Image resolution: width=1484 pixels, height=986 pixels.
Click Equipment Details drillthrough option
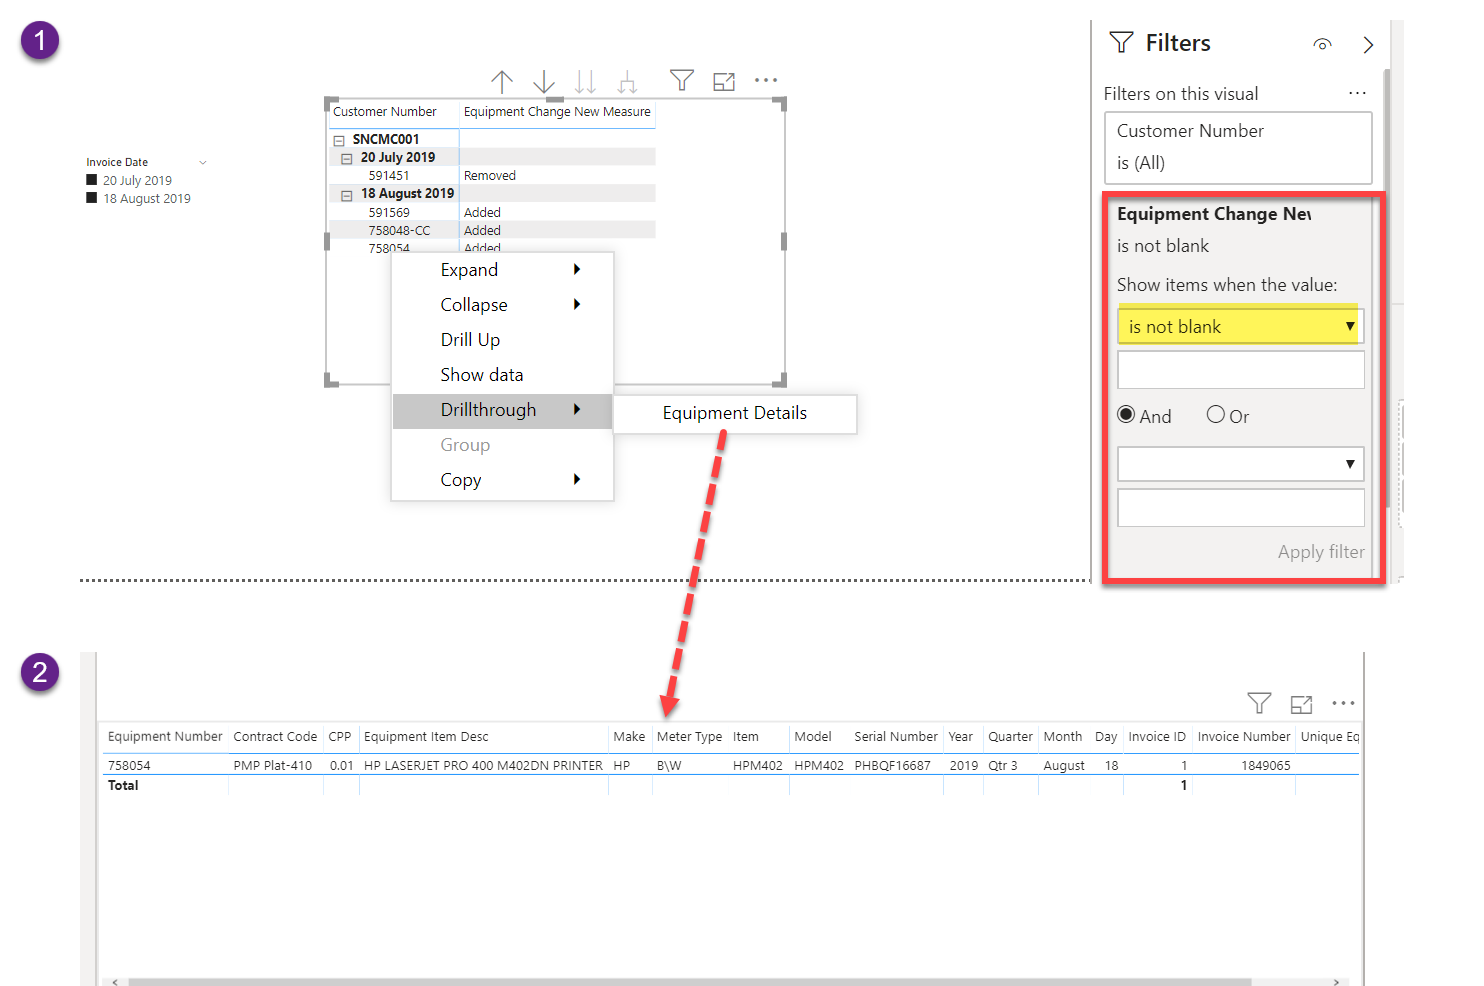pyautogui.click(x=734, y=413)
